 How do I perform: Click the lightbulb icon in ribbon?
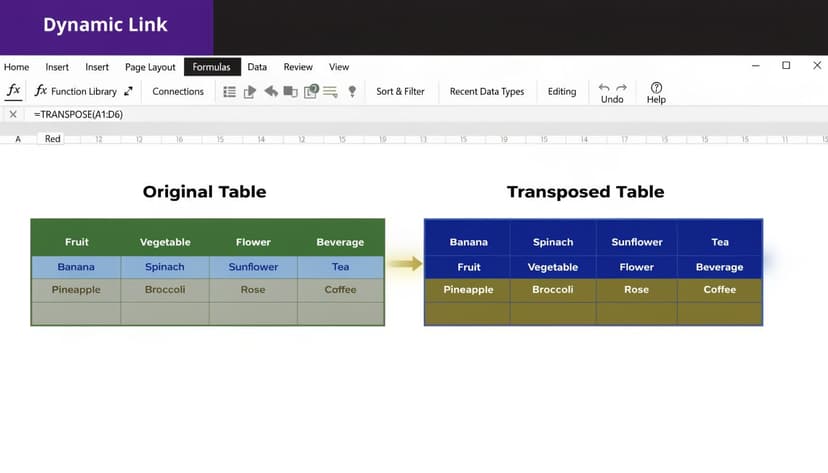[352, 92]
